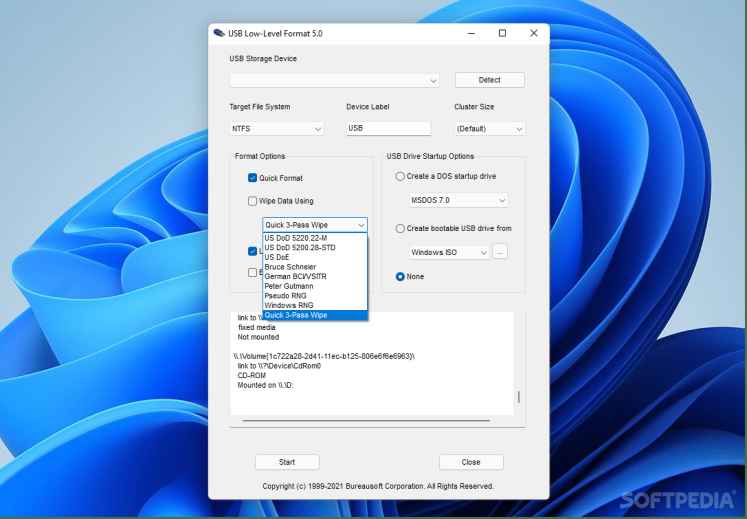Viewport: 747px width, 519px height.
Task: Open the USB Storage Device dropdown
Action: coord(334,80)
